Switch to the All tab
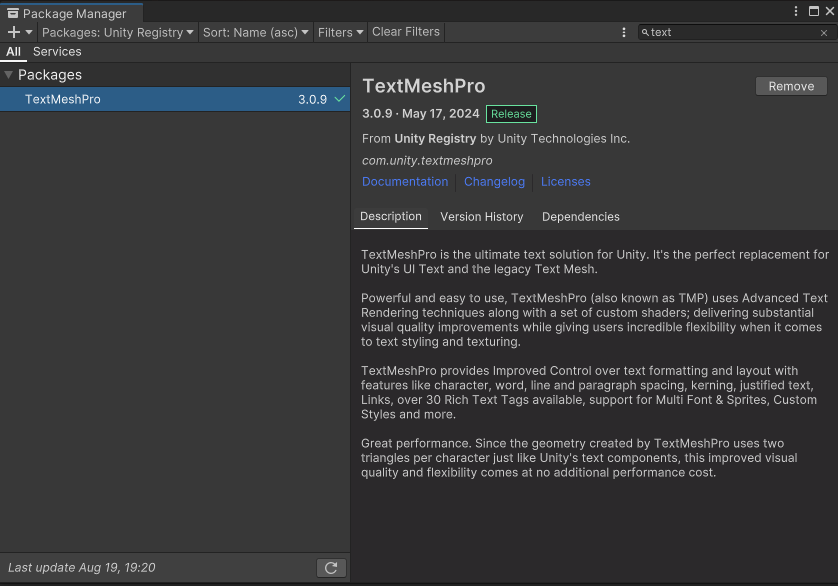Viewport: 838px width, 586px height. click(x=13, y=52)
